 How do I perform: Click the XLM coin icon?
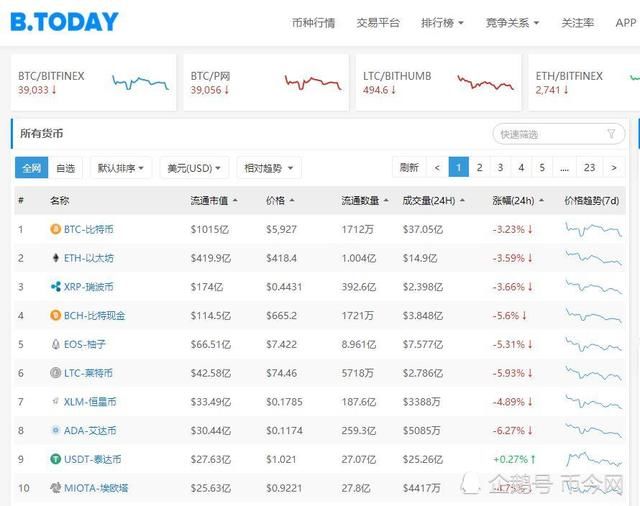(56, 402)
